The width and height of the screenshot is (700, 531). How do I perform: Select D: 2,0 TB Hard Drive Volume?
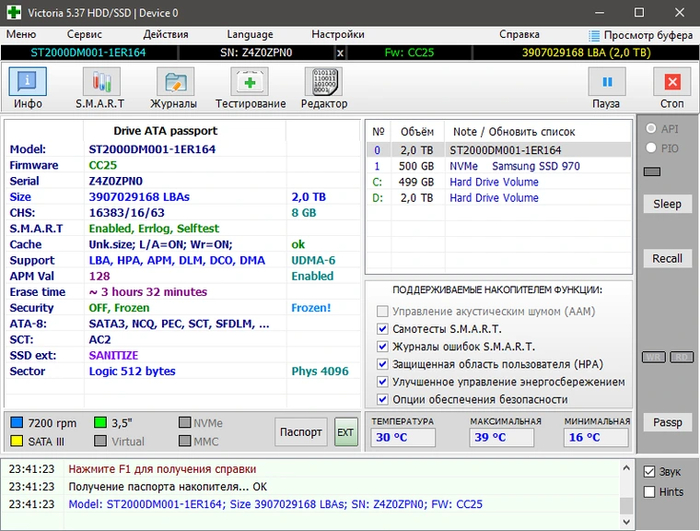pyautogui.click(x=499, y=198)
